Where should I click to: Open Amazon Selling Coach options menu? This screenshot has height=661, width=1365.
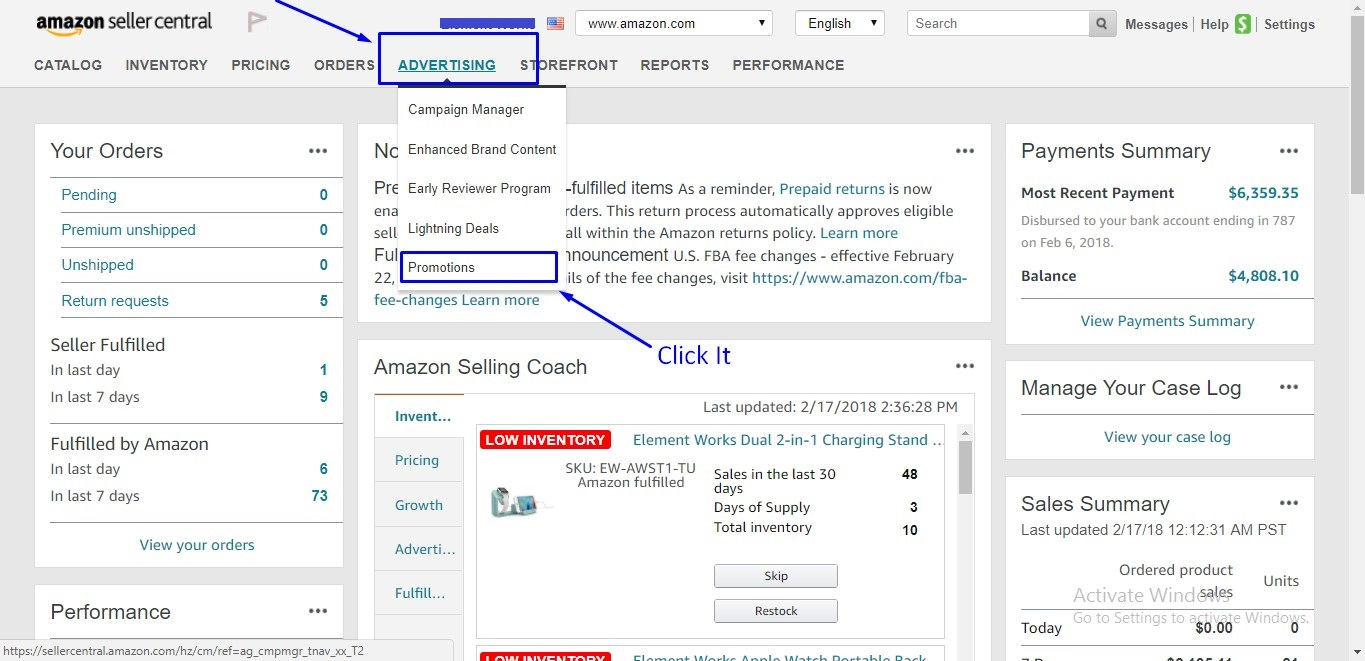964,366
